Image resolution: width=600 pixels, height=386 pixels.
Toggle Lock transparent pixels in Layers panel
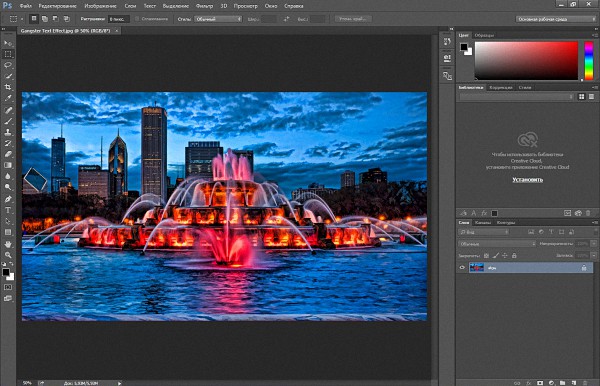486,256
